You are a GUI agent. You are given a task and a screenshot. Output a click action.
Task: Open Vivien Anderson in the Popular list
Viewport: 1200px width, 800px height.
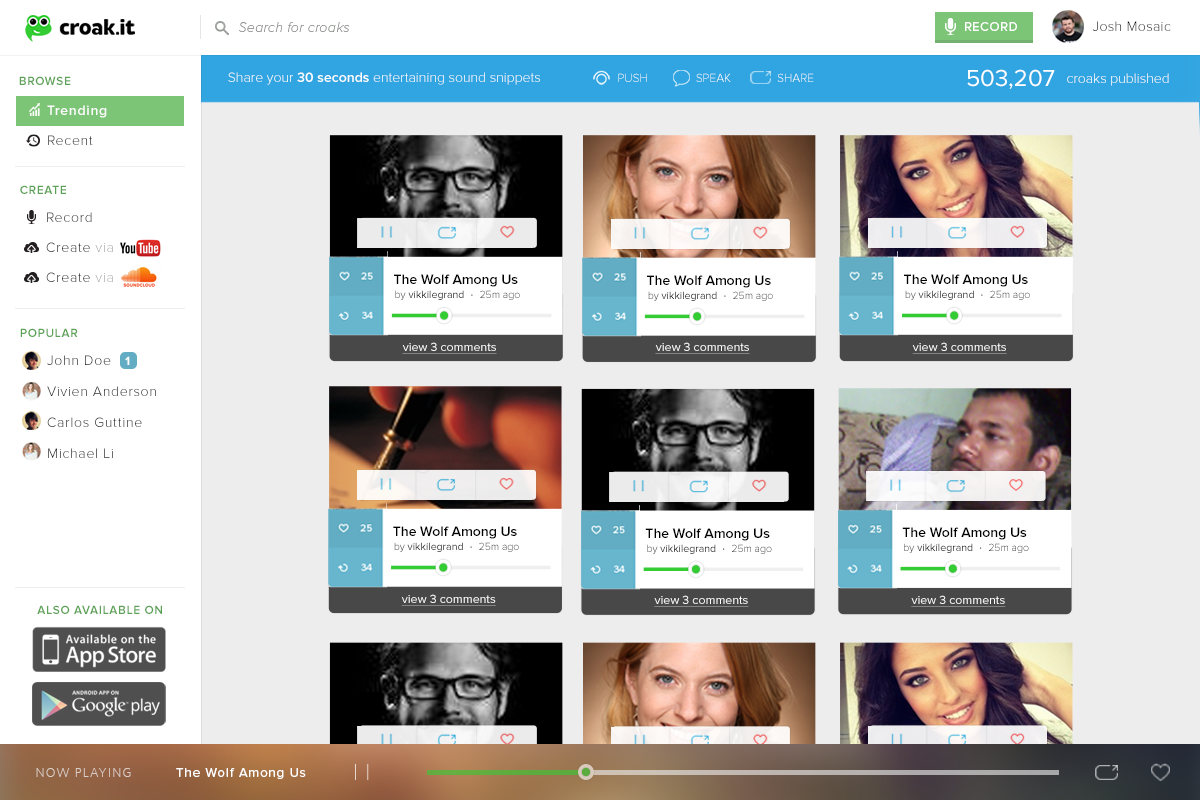(90, 392)
